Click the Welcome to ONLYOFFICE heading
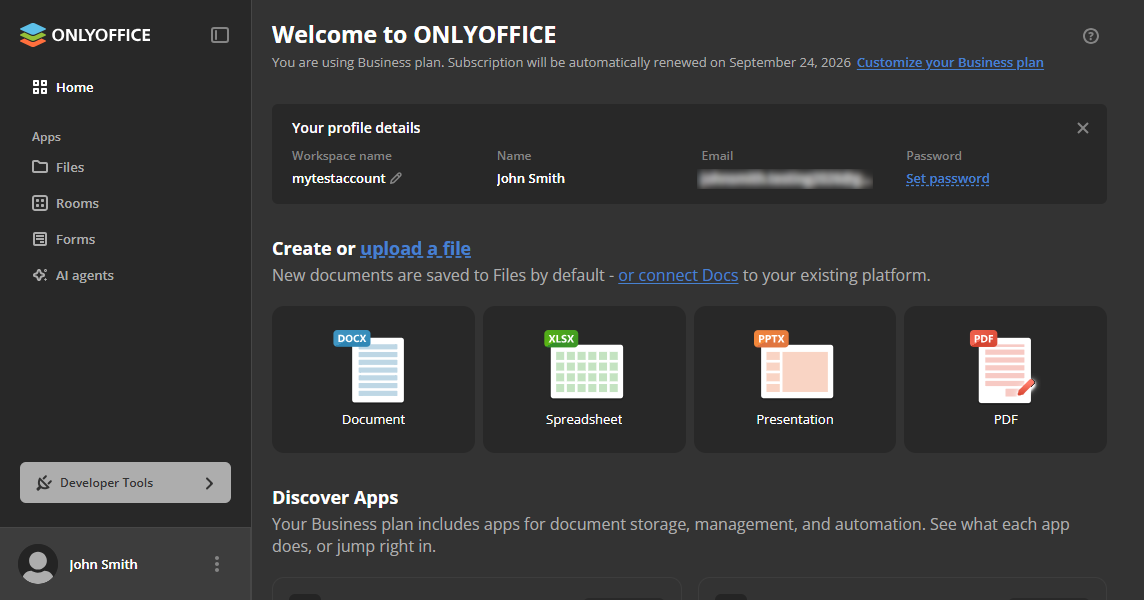Screen dimensions: 1144x600 pos(414,35)
